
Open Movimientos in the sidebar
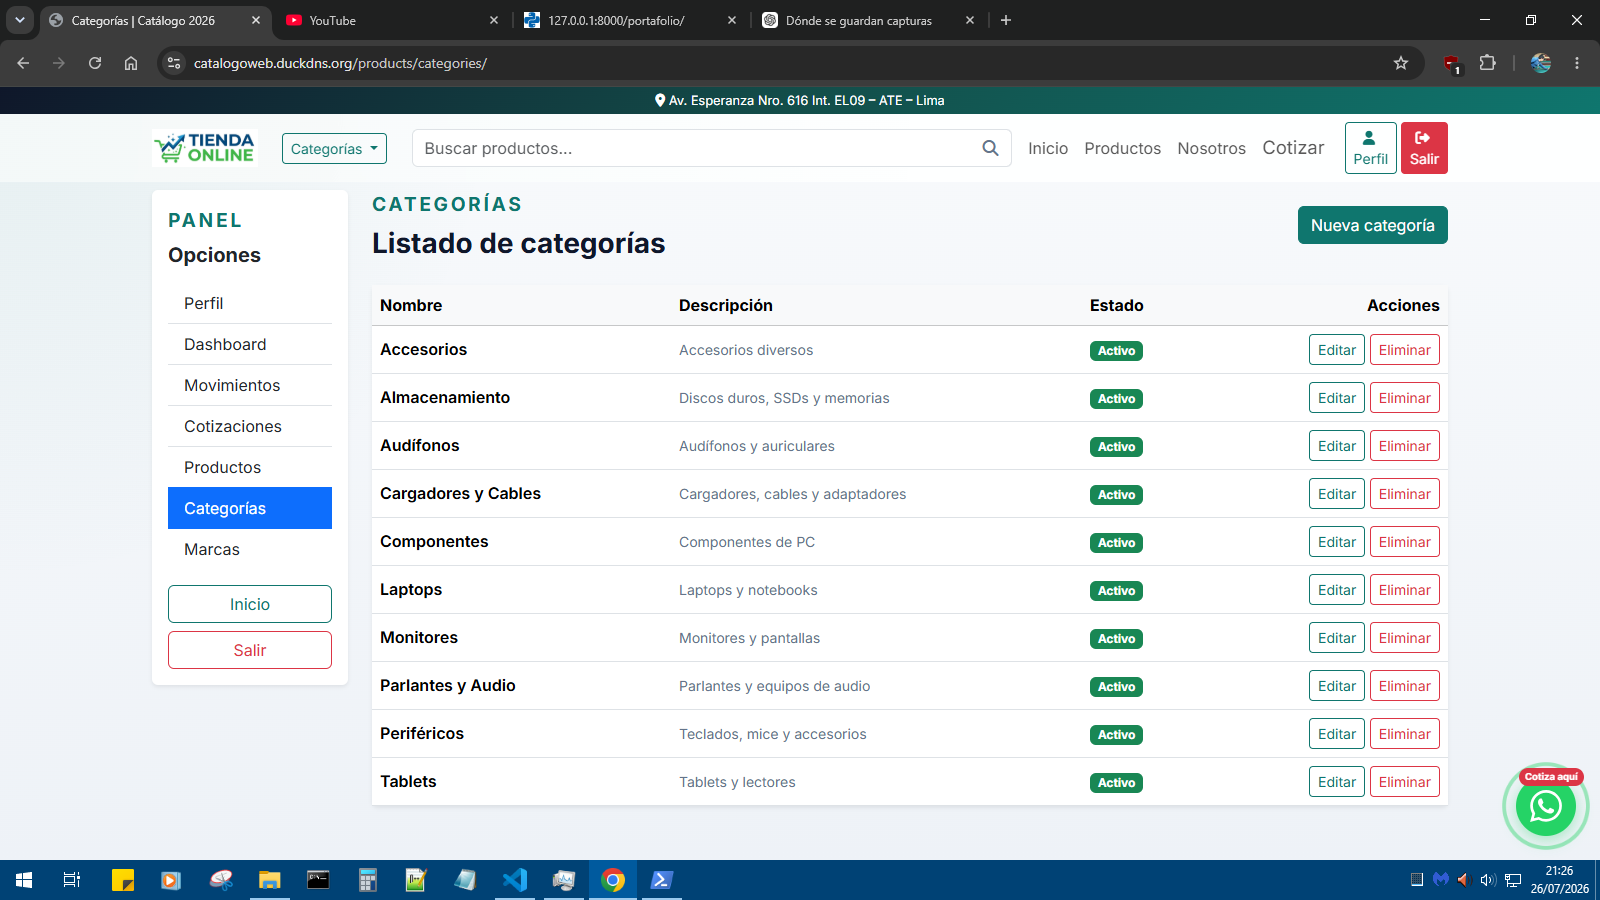pos(250,385)
